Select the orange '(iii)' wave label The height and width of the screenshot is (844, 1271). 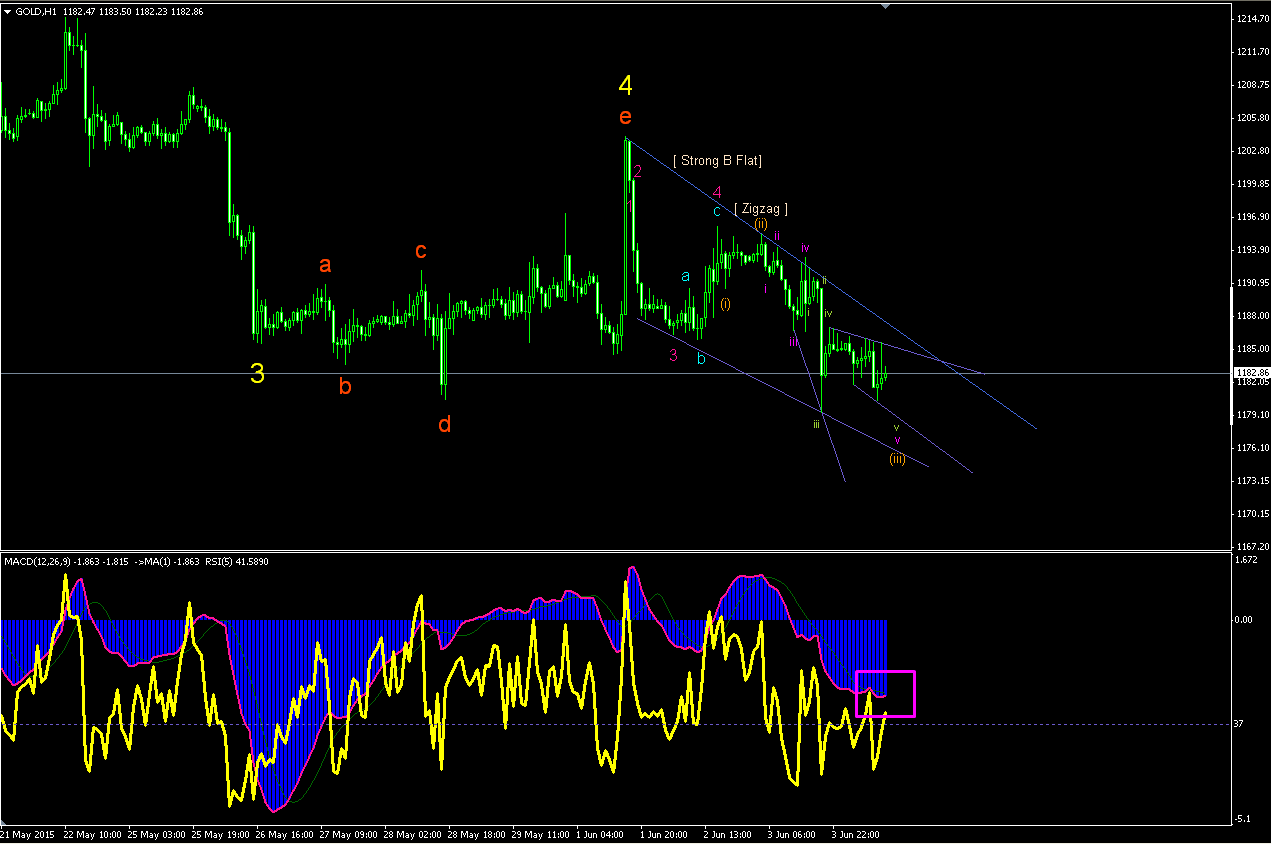[897, 459]
